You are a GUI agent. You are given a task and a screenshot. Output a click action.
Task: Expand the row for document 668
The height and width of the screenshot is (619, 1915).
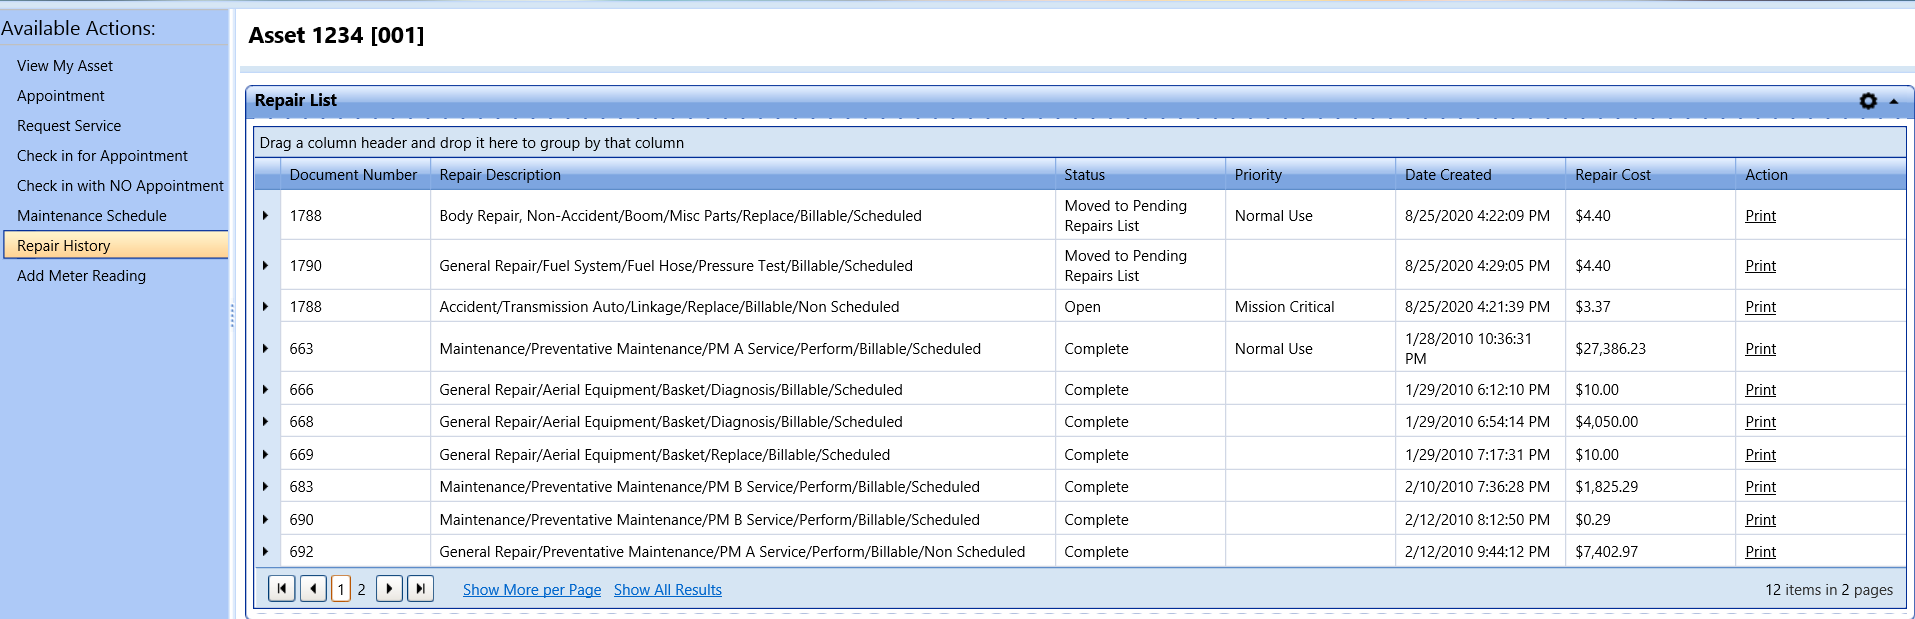(266, 421)
